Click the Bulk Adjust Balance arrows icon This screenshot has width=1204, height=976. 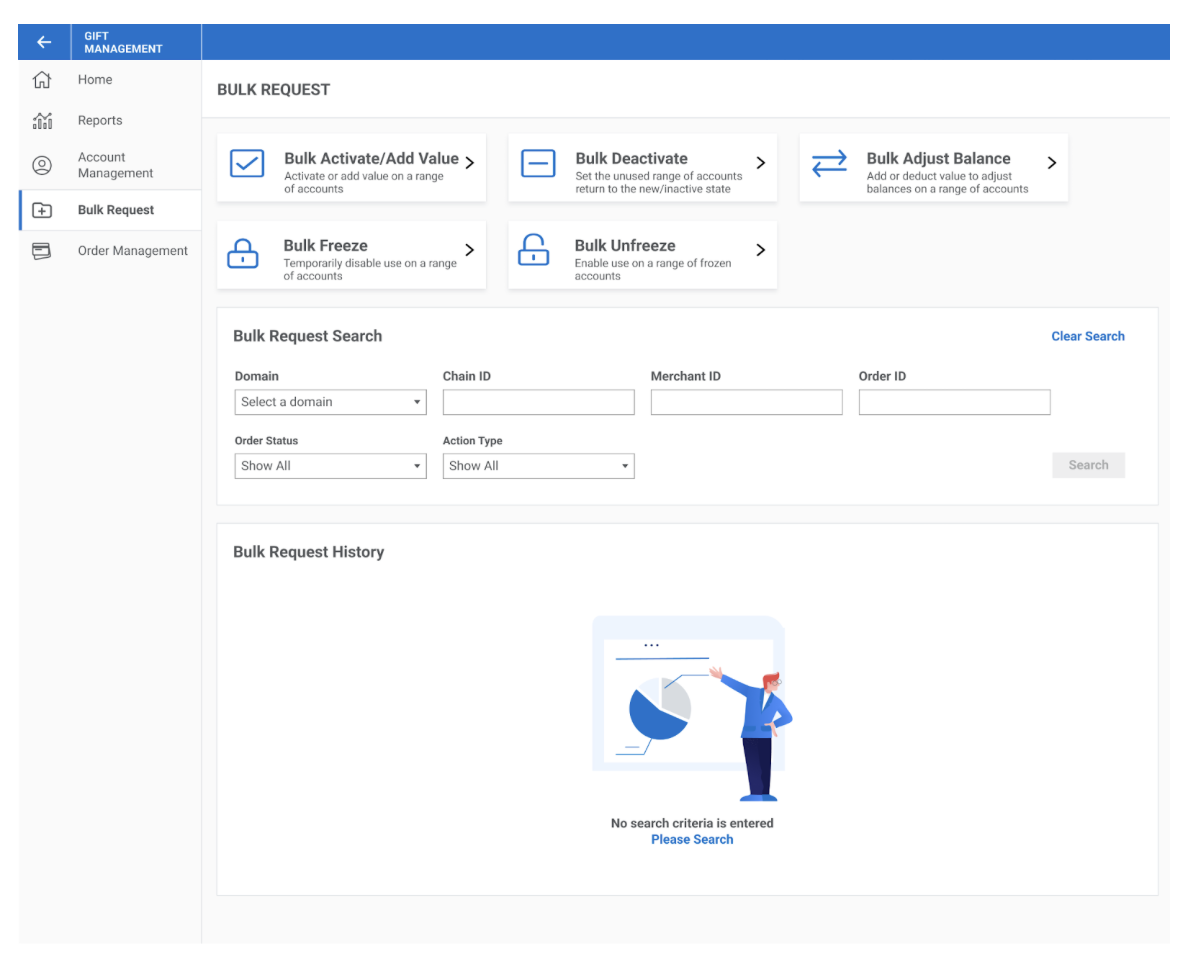point(829,164)
